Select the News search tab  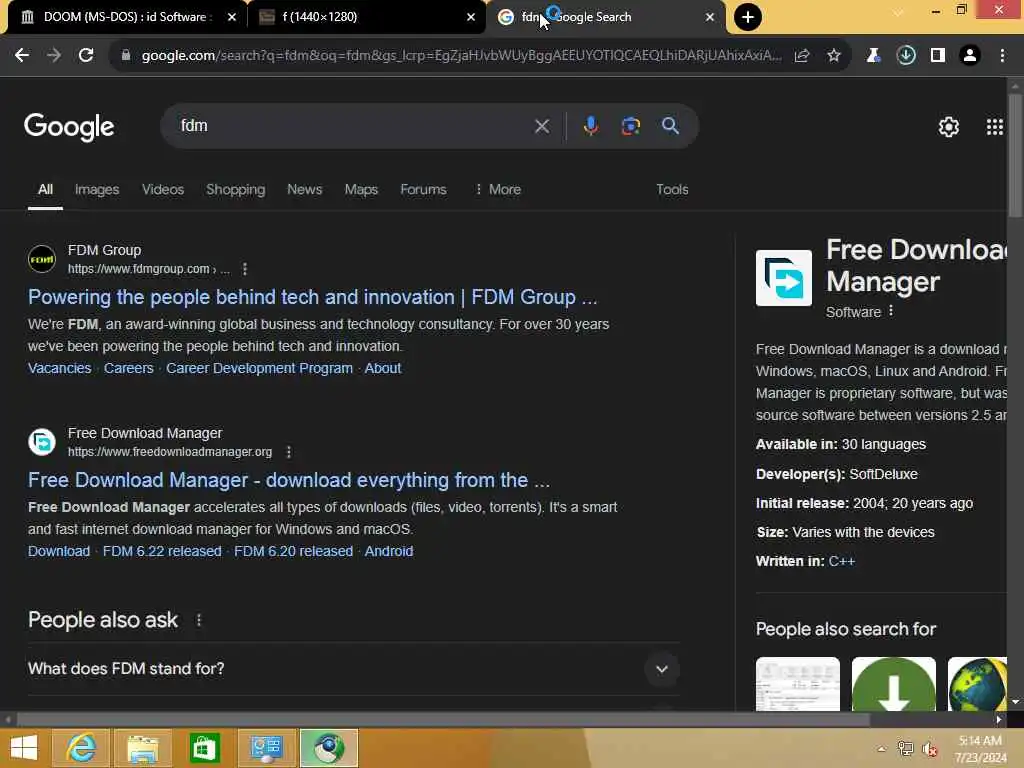[304, 189]
